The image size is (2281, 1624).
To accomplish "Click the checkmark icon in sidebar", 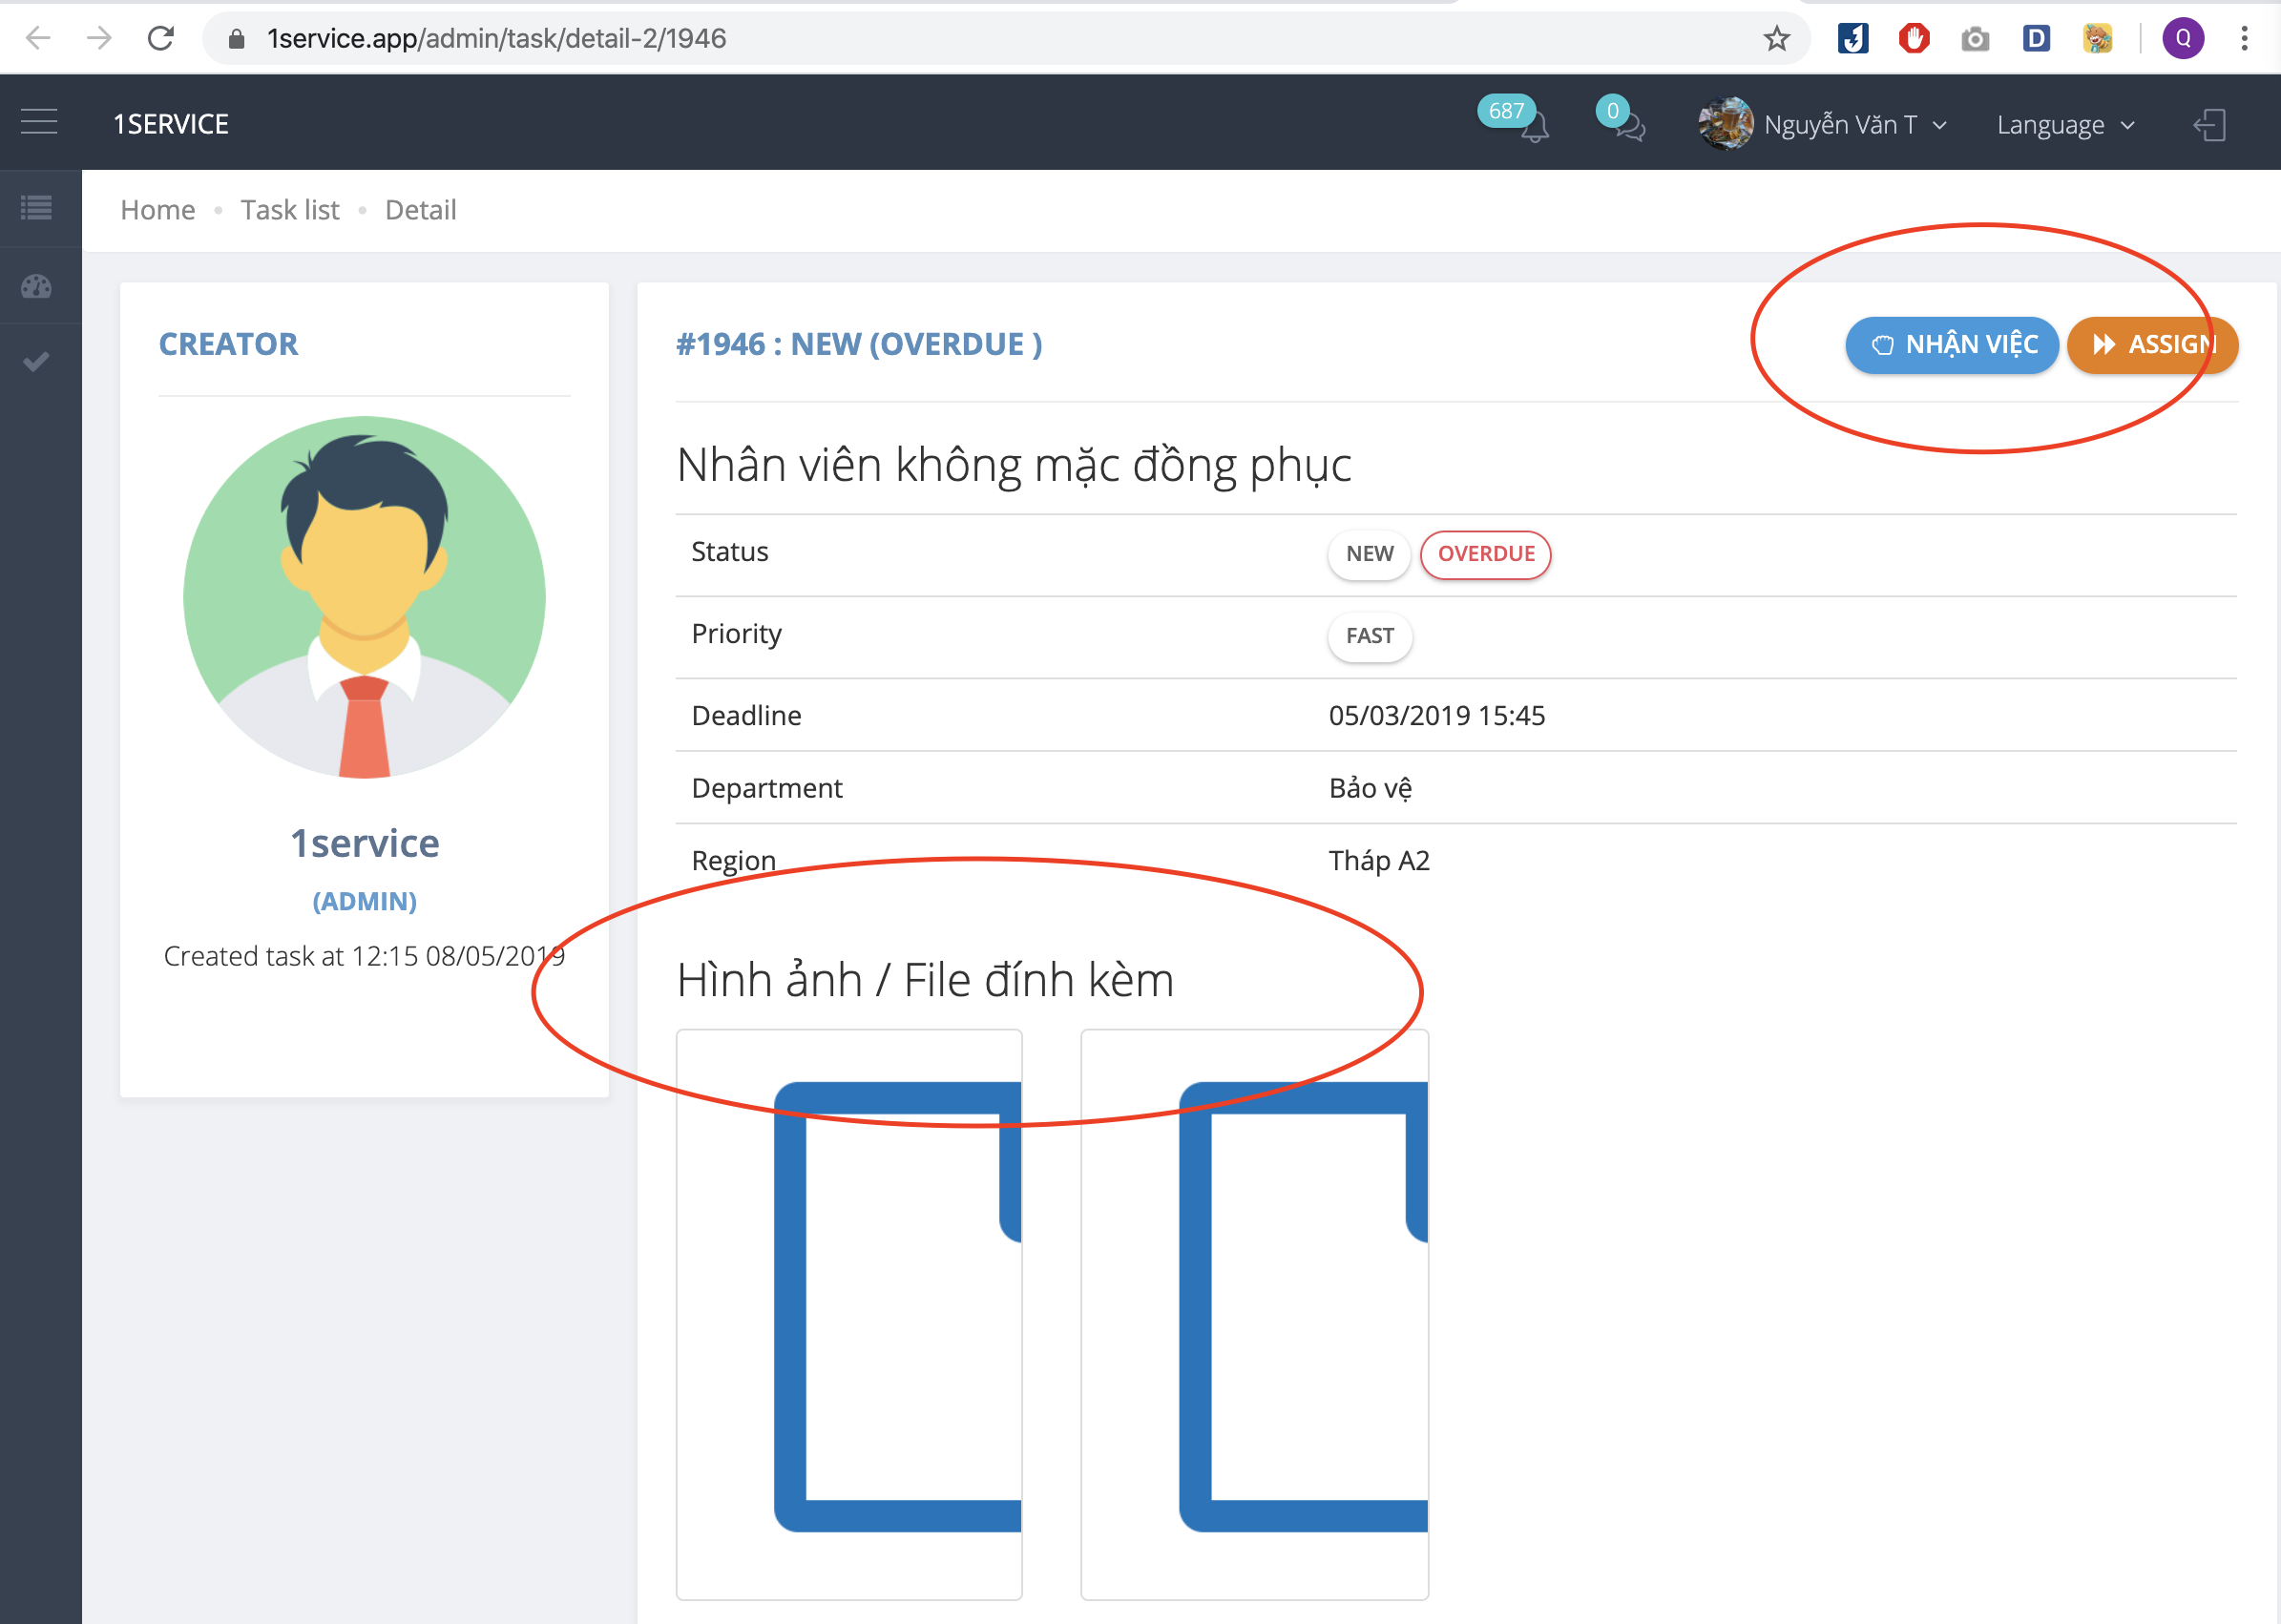I will [37, 362].
